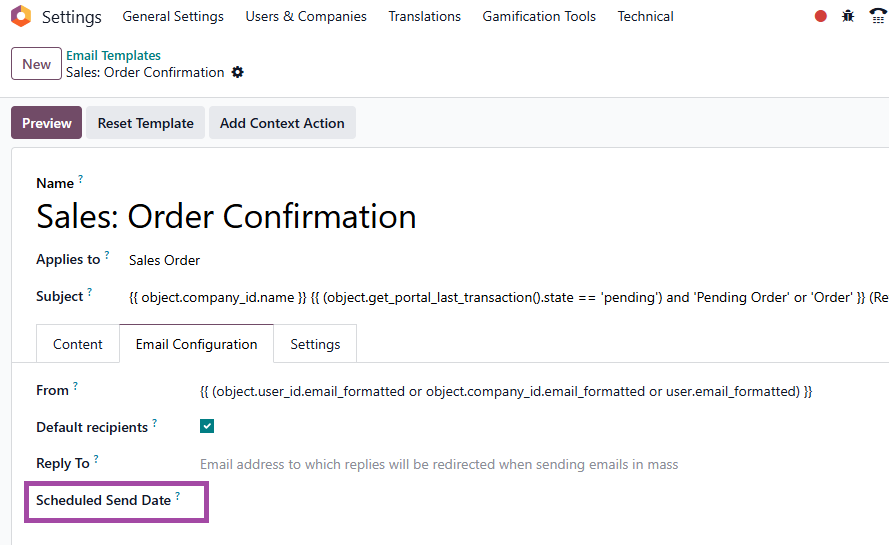Image resolution: width=889 pixels, height=545 pixels.
Task: Click the Odoo app logo icon
Action: click(x=21, y=16)
